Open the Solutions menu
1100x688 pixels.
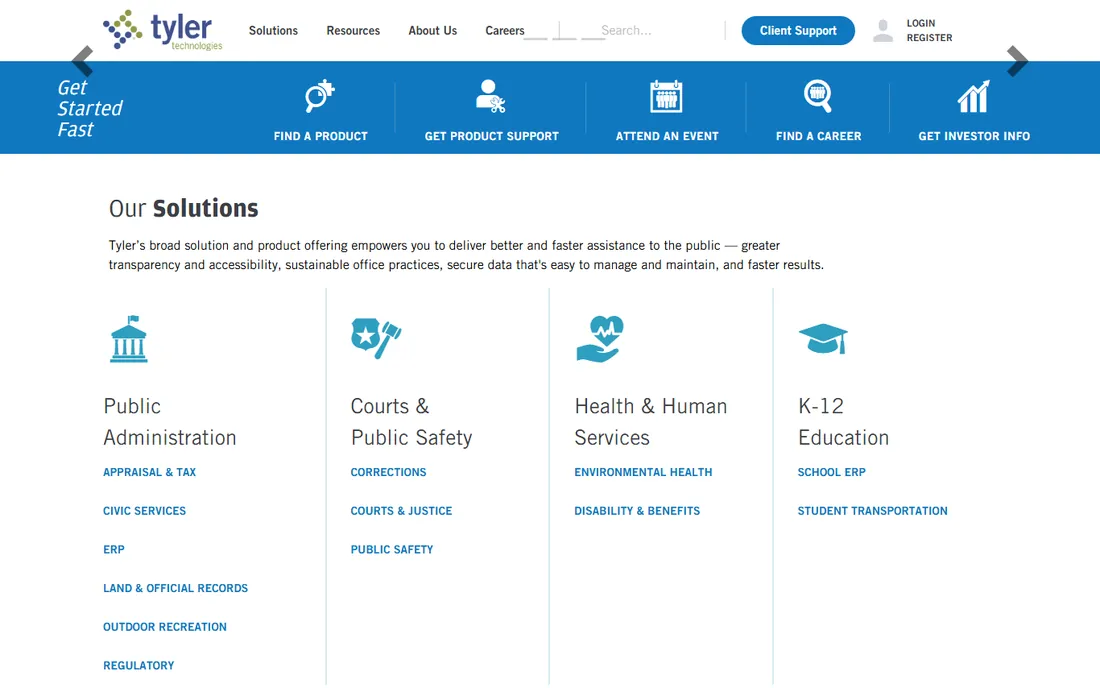(x=273, y=31)
